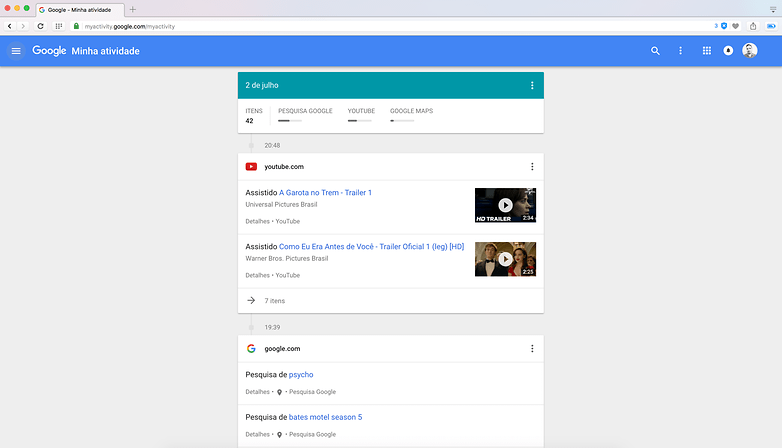Open bates motel season 5 search
The image size is (782, 448).
pyautogui.click(x=325, y=417)
